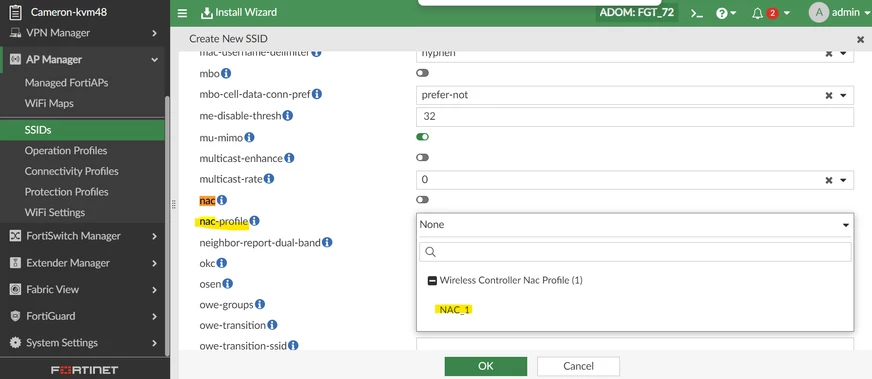The image size is (872, 379).
Task: Open Managed FortiAPs
Action: (66, 83)
